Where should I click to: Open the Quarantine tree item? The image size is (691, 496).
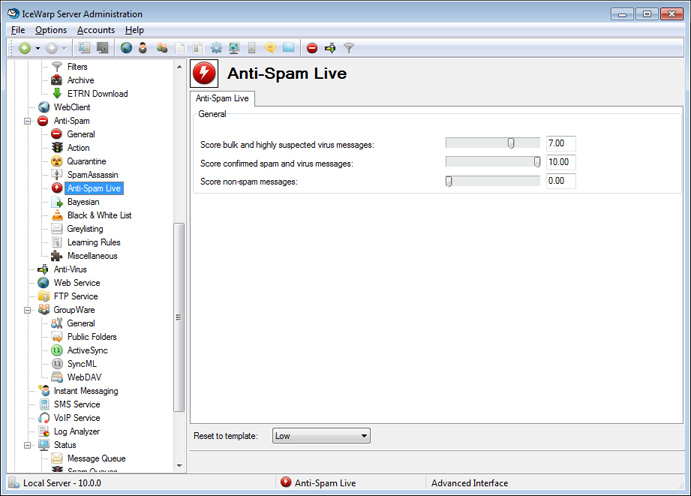tap(86, 161)
